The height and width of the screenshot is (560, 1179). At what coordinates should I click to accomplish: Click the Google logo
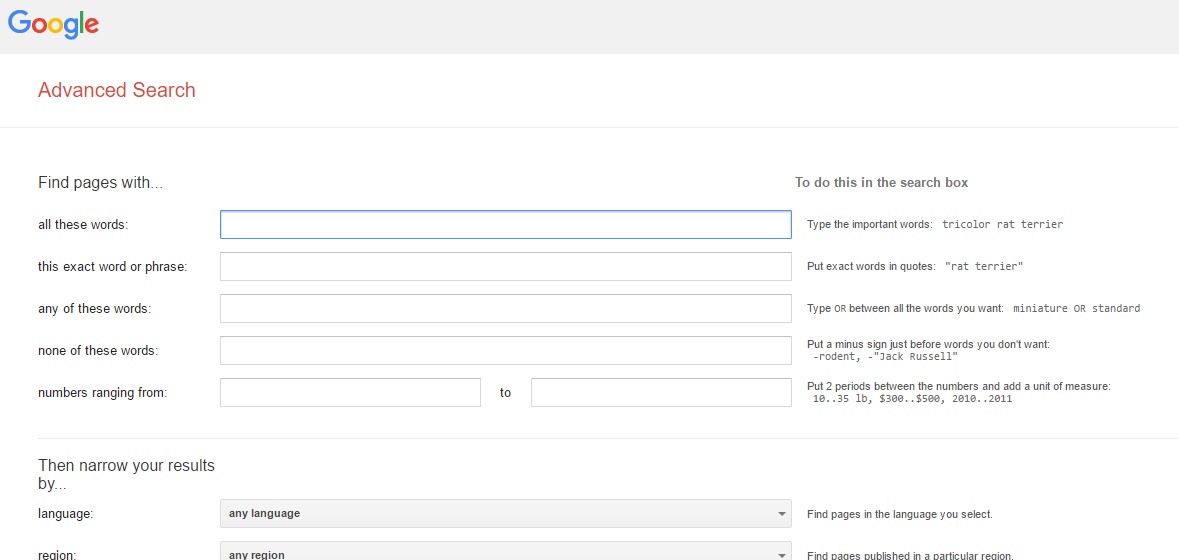coord(53,25)
